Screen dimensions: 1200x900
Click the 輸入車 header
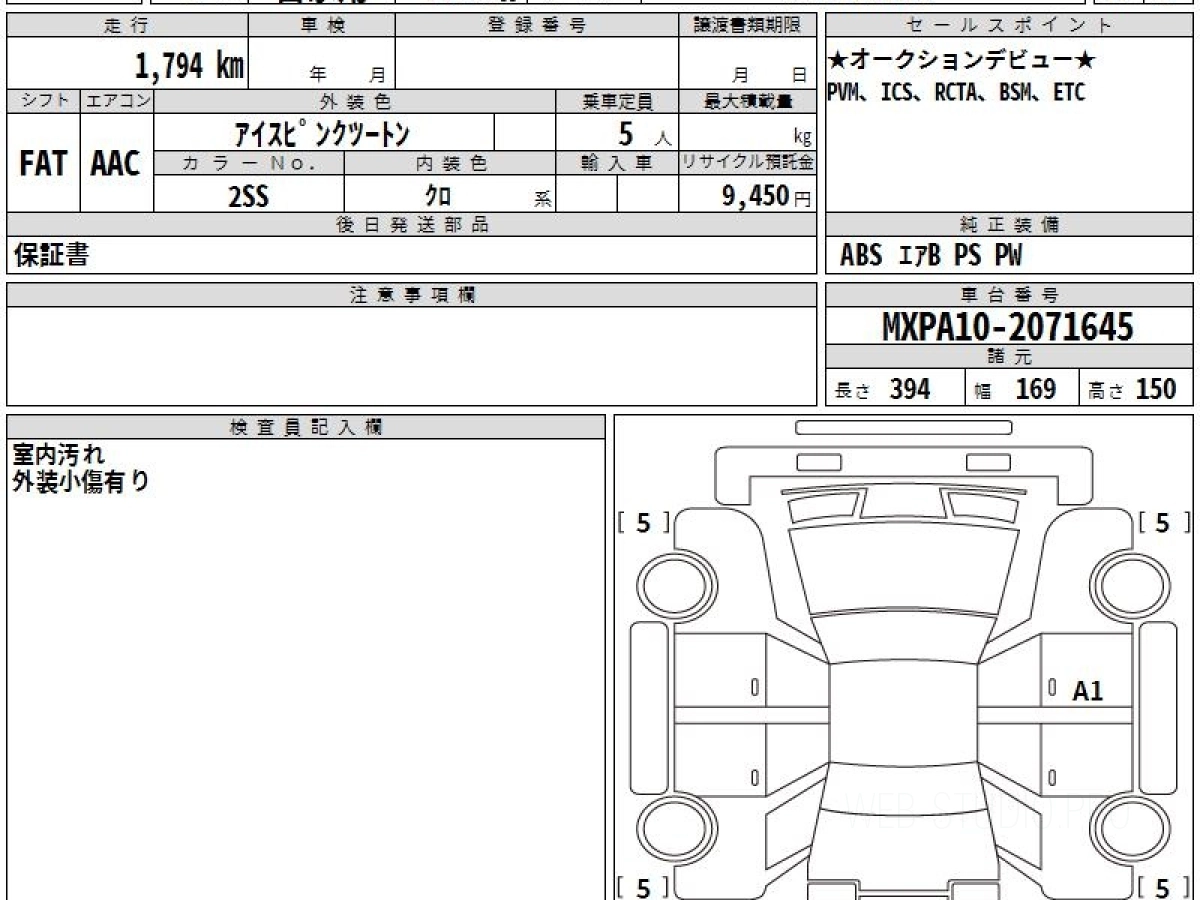pyautogui.click(x=617, y=163)
